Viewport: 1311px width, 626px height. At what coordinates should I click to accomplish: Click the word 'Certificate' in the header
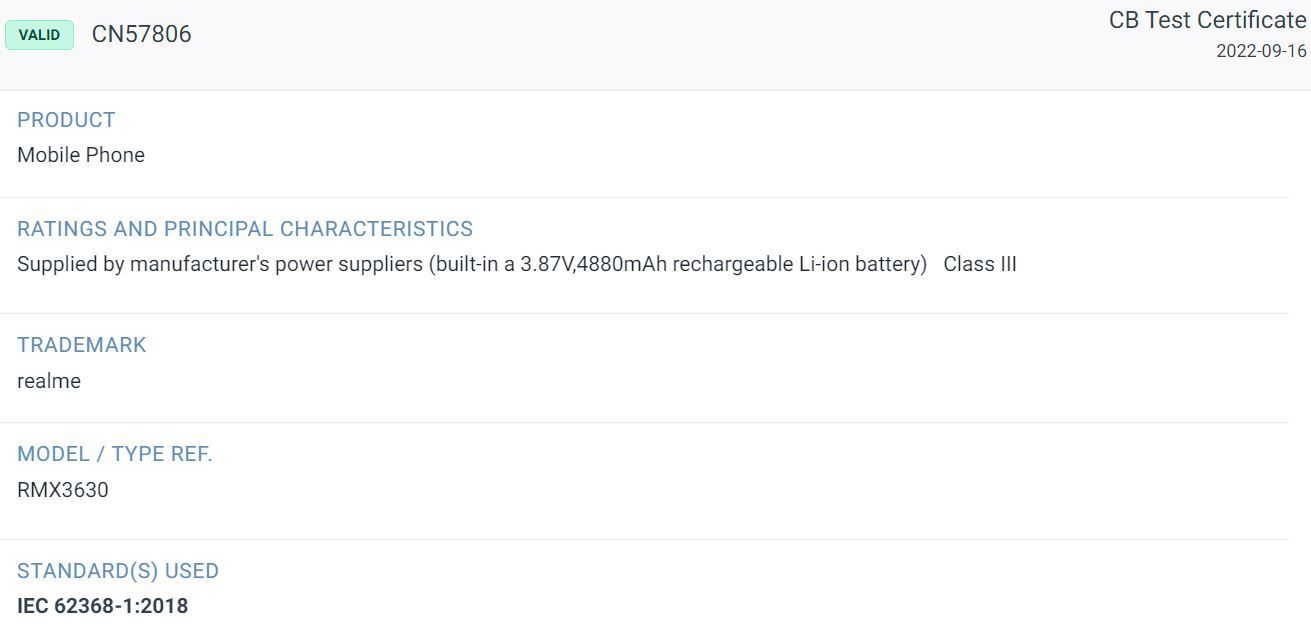[1252, 20]
